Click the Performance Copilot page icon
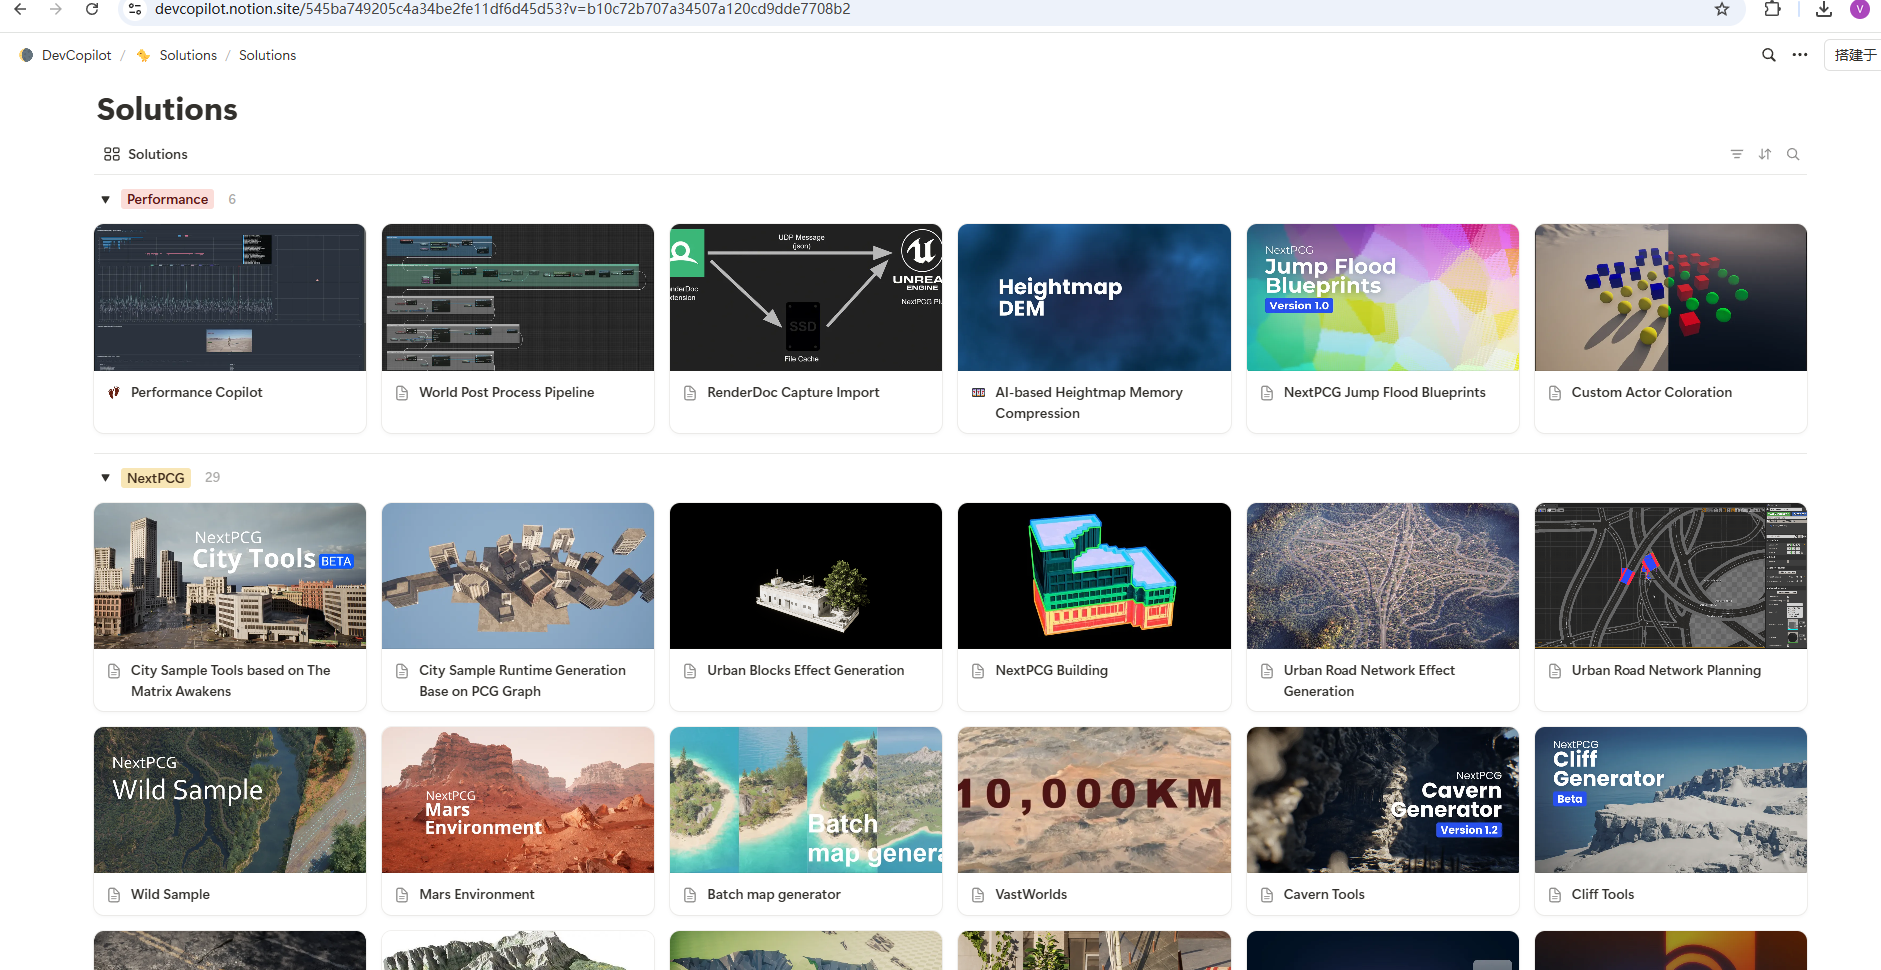This screenshot has height=970, width=1881. coord(114,392)
